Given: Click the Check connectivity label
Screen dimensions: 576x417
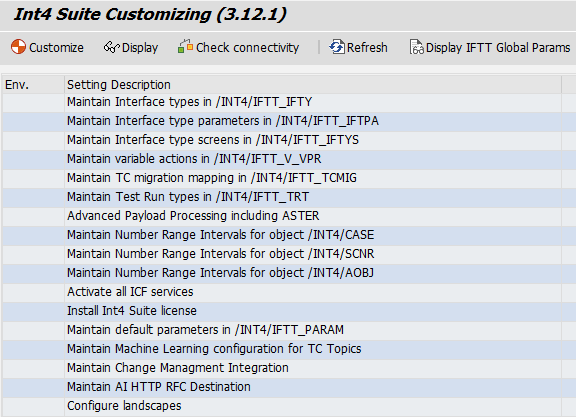Looking at the screenshot, I should [x=248, y=48].
